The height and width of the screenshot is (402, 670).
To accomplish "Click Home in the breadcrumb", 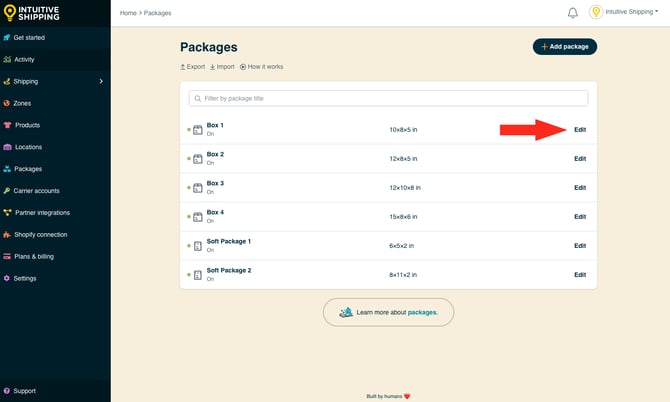I will pyautogui.click(x=128, y=13).
